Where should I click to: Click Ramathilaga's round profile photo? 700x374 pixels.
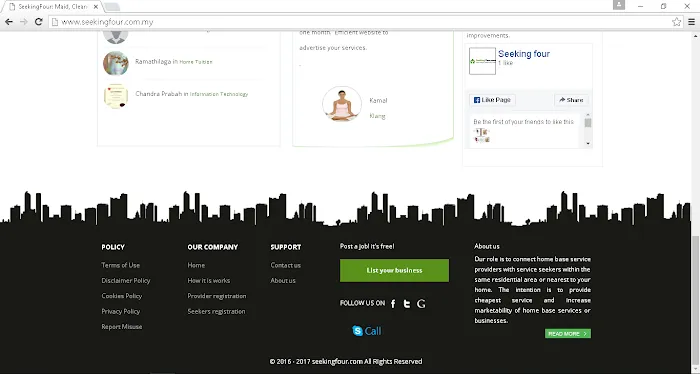pos(116,63)
